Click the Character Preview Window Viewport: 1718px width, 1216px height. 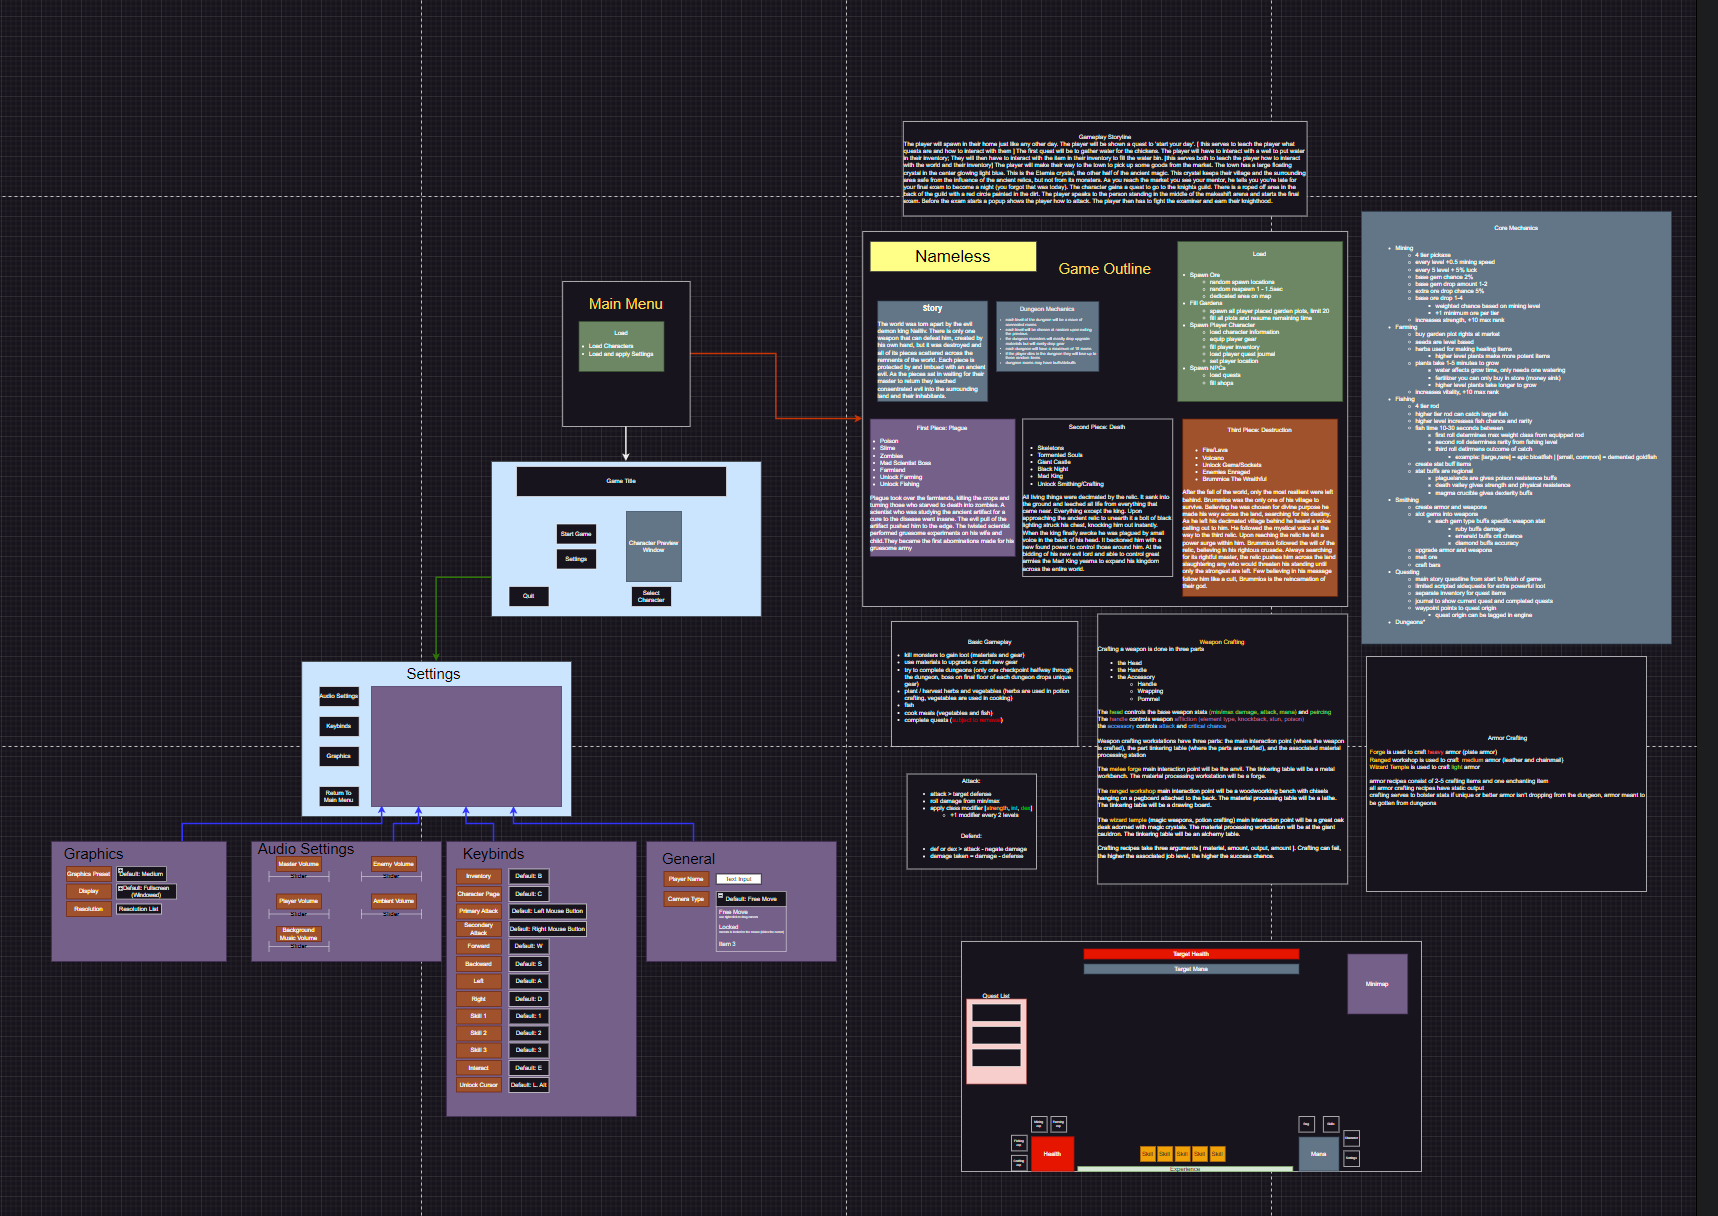653,546
